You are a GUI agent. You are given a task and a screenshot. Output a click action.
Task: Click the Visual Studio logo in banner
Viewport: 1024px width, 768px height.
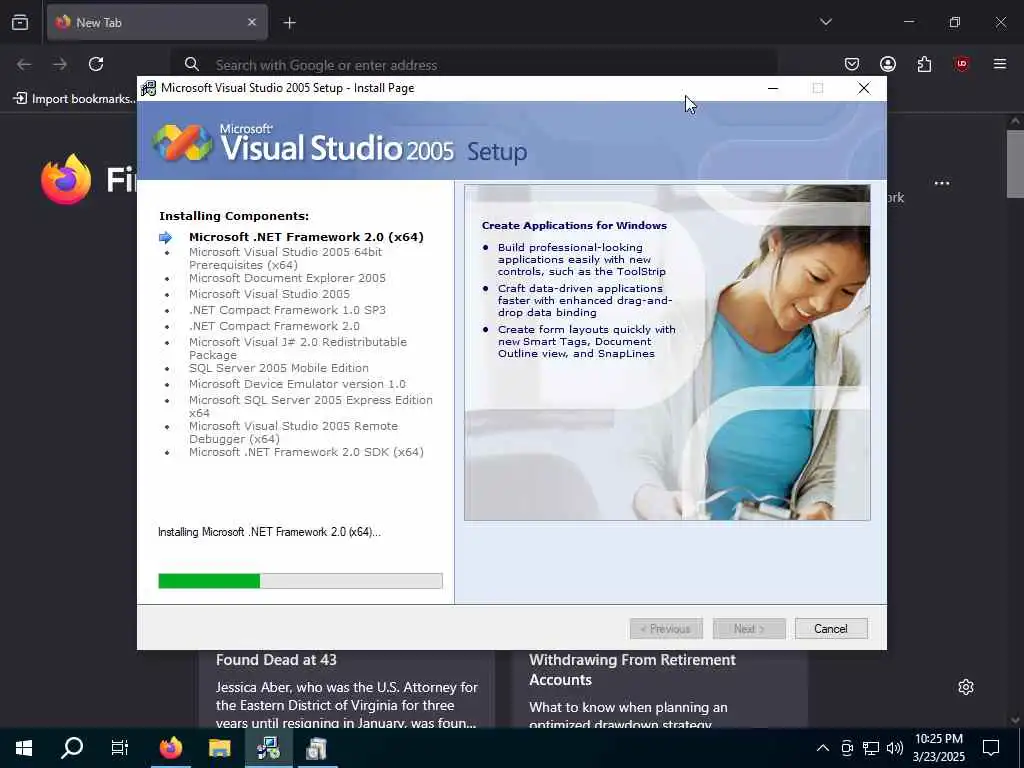[x=182, y=142]
